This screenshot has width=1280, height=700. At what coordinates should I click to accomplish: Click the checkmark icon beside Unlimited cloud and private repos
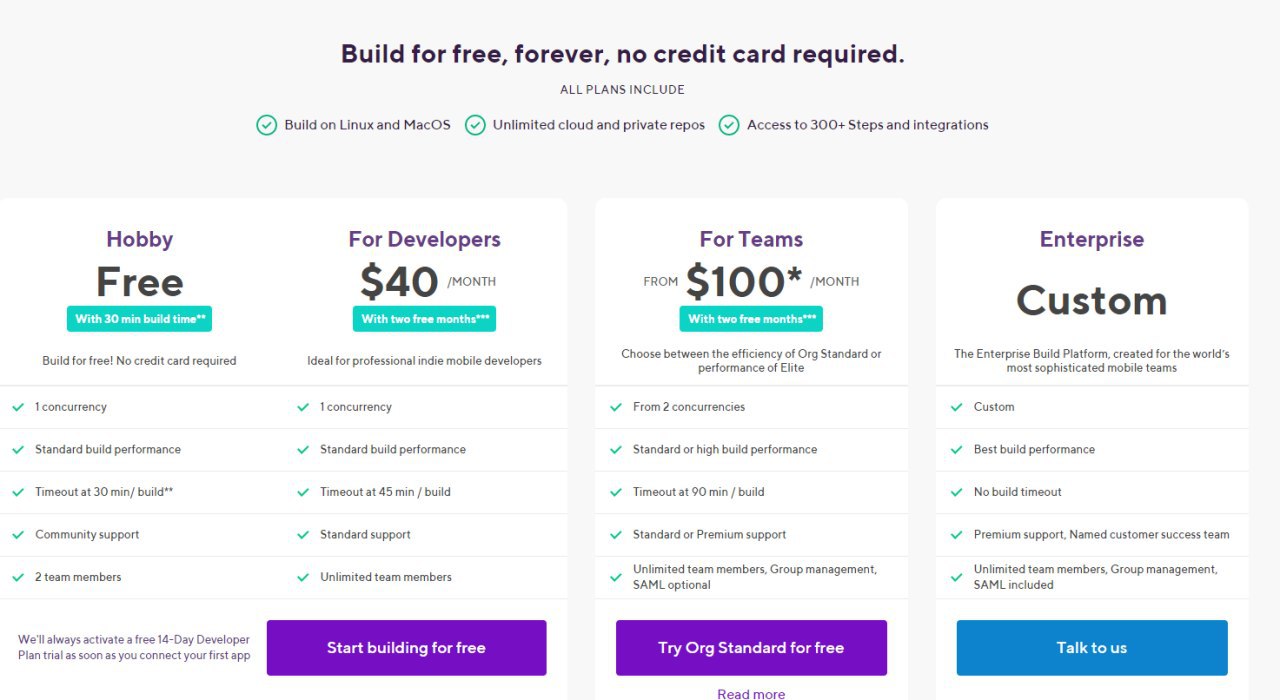(x=475, y=125)
